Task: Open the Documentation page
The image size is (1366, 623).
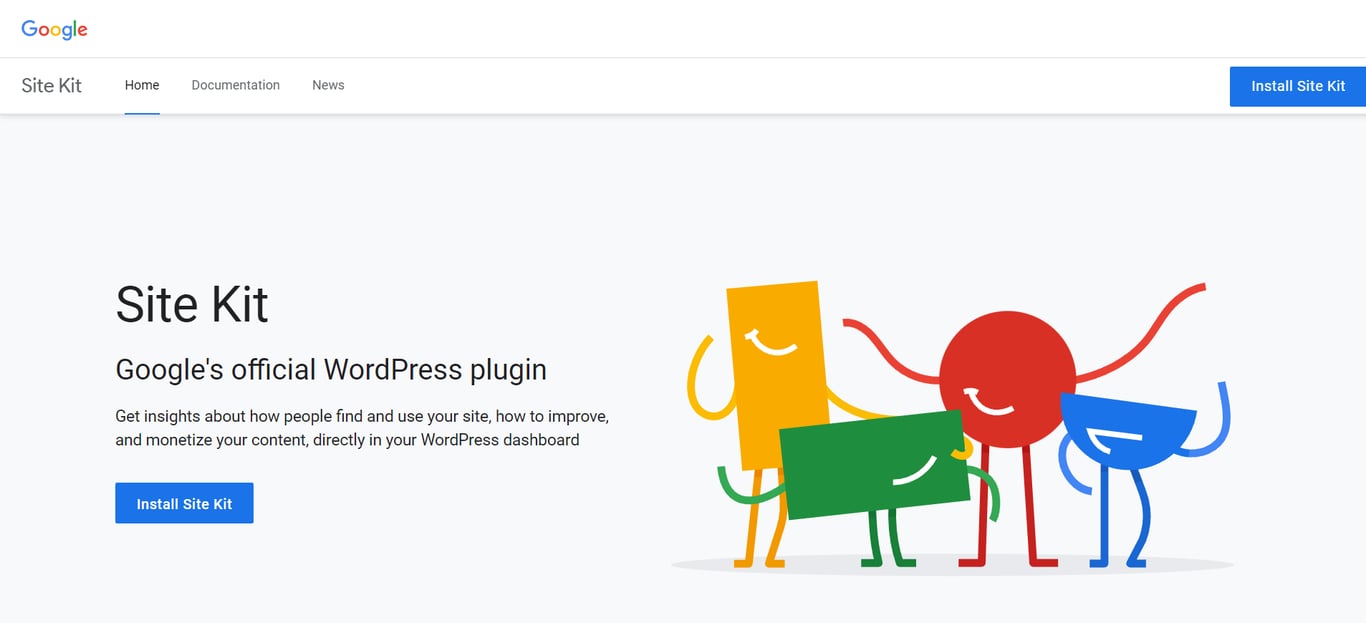Action: pyautogui.click(x=235, y=85)
